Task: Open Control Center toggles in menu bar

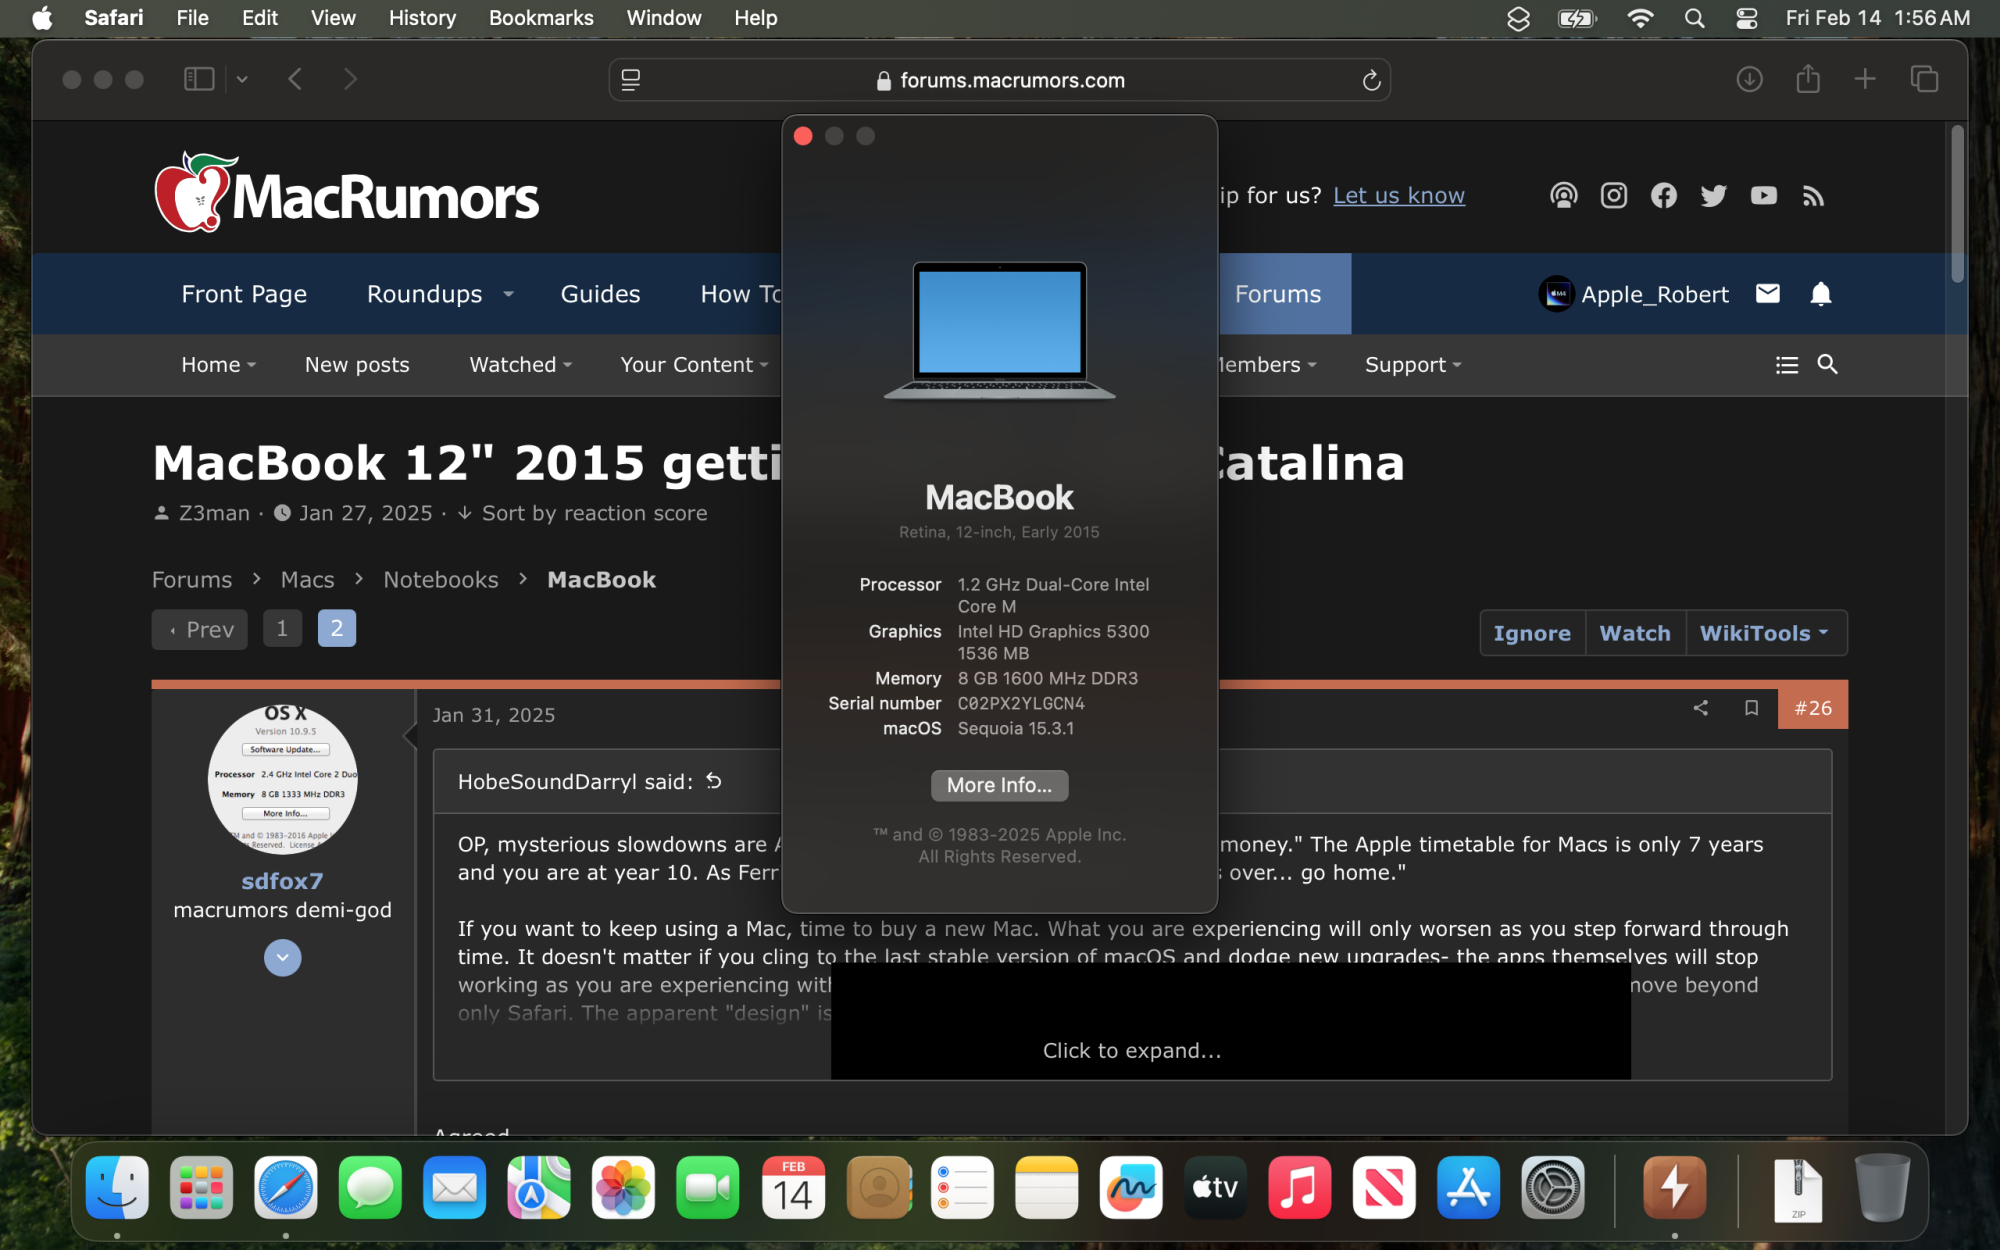Action: 1746,18
